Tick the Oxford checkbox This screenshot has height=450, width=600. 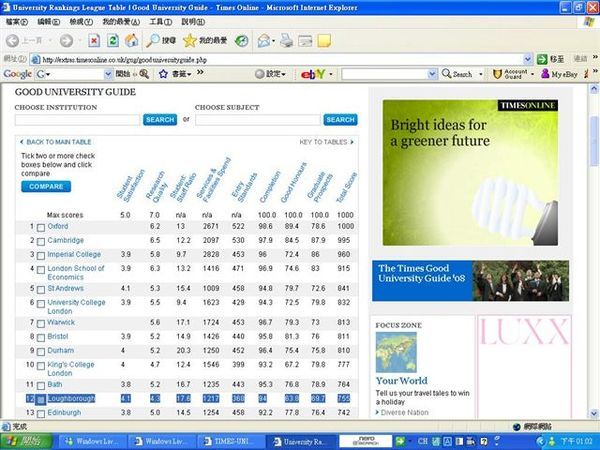pos(41,228)
